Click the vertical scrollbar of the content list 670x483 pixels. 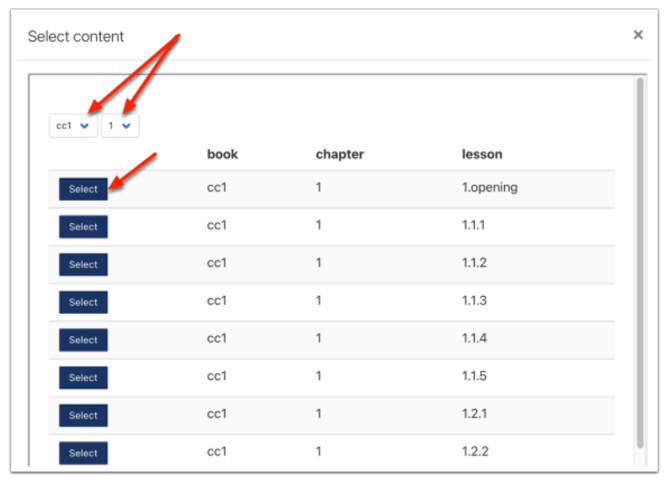640,260
